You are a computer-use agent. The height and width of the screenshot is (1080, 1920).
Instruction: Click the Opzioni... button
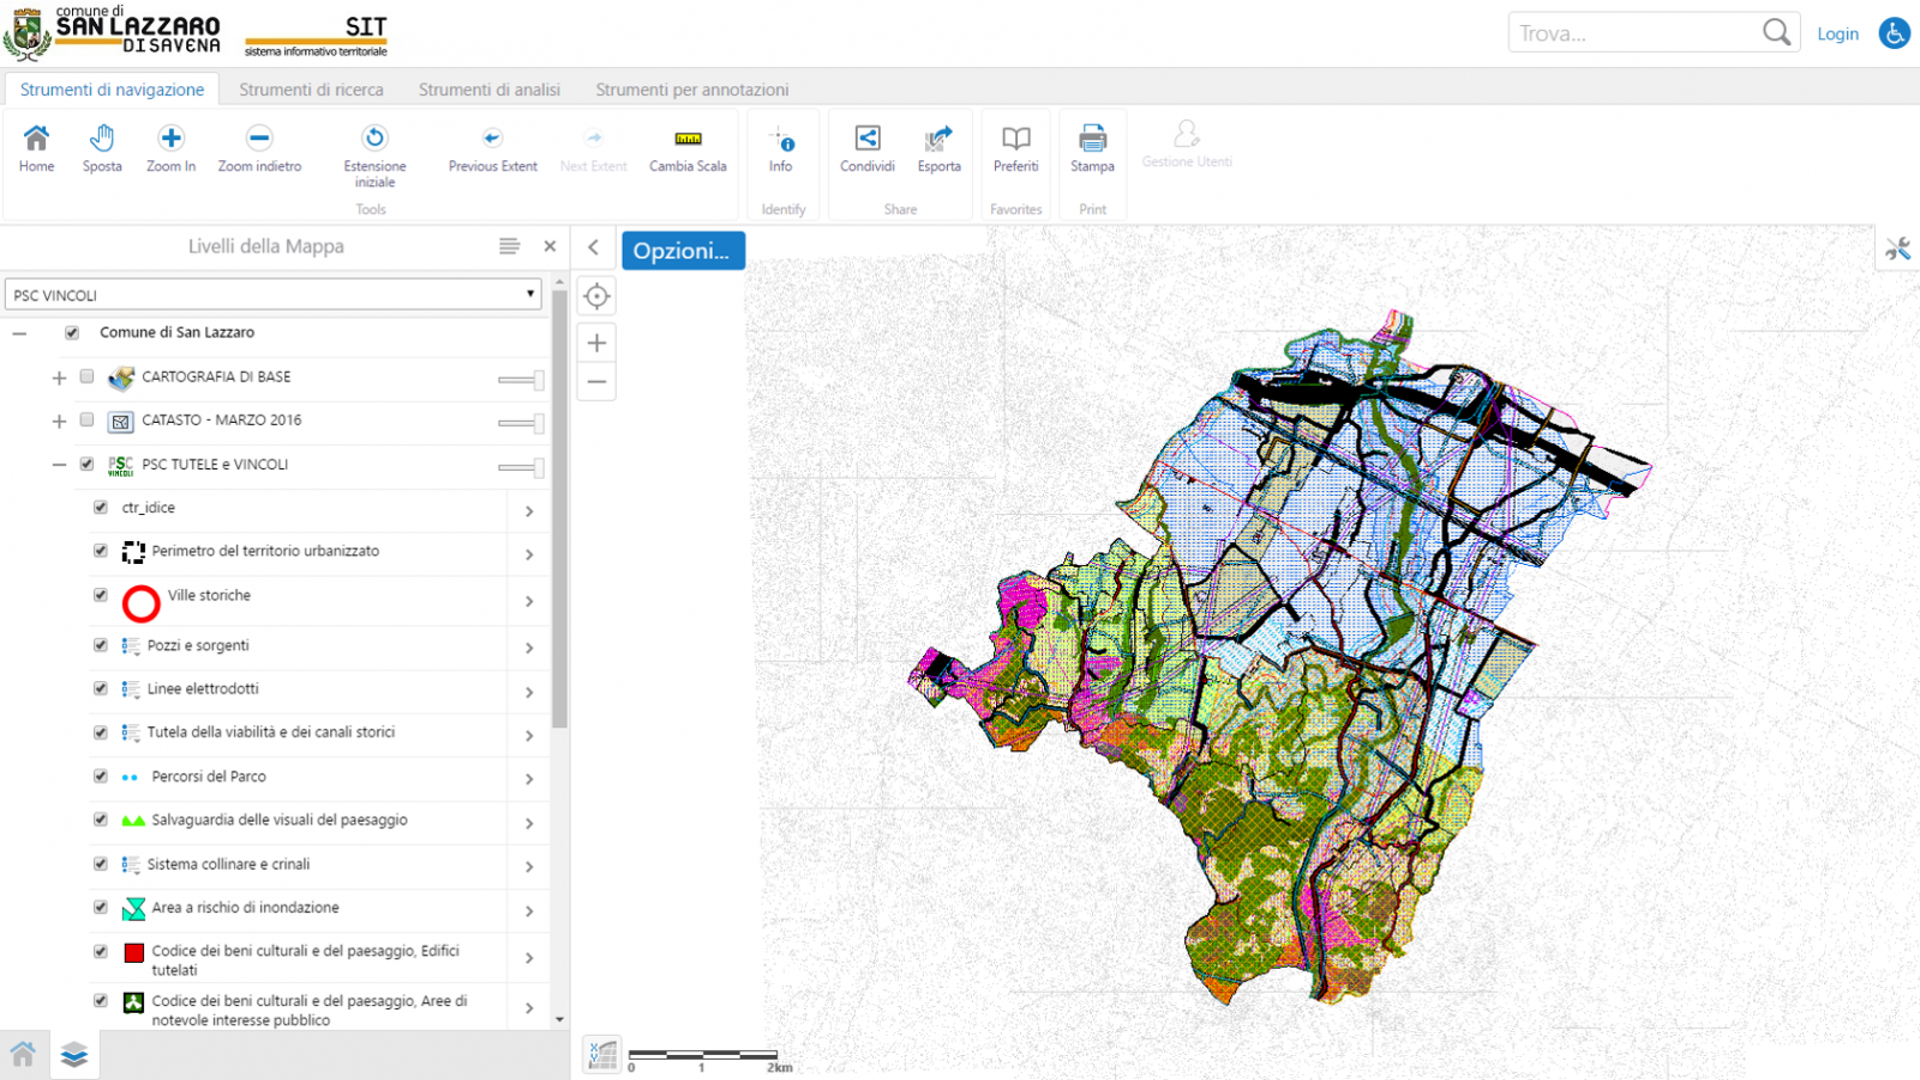[x=683, y=250]
